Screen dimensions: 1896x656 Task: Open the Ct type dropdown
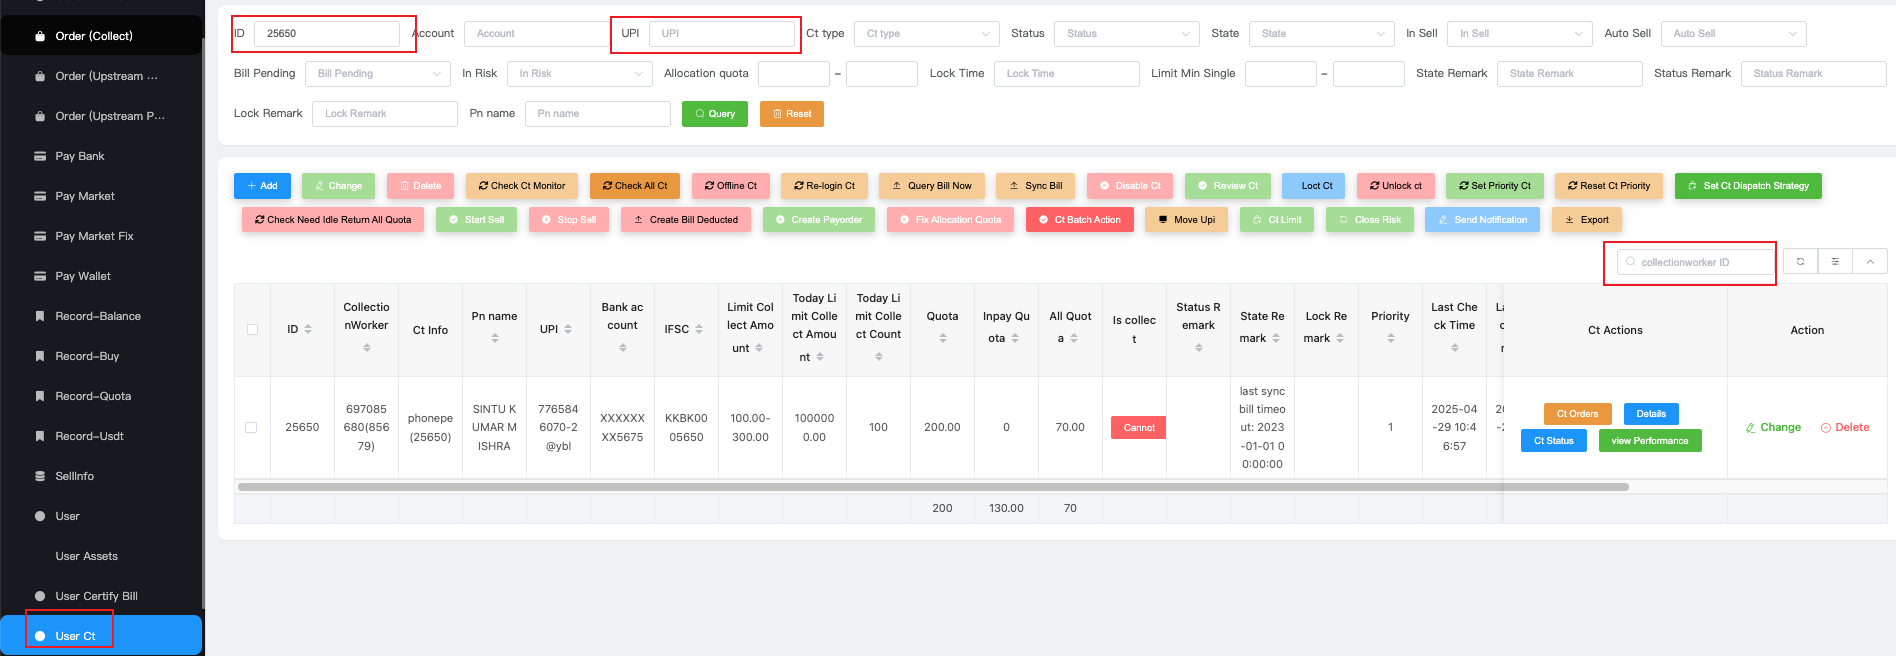tap(927, 33)
